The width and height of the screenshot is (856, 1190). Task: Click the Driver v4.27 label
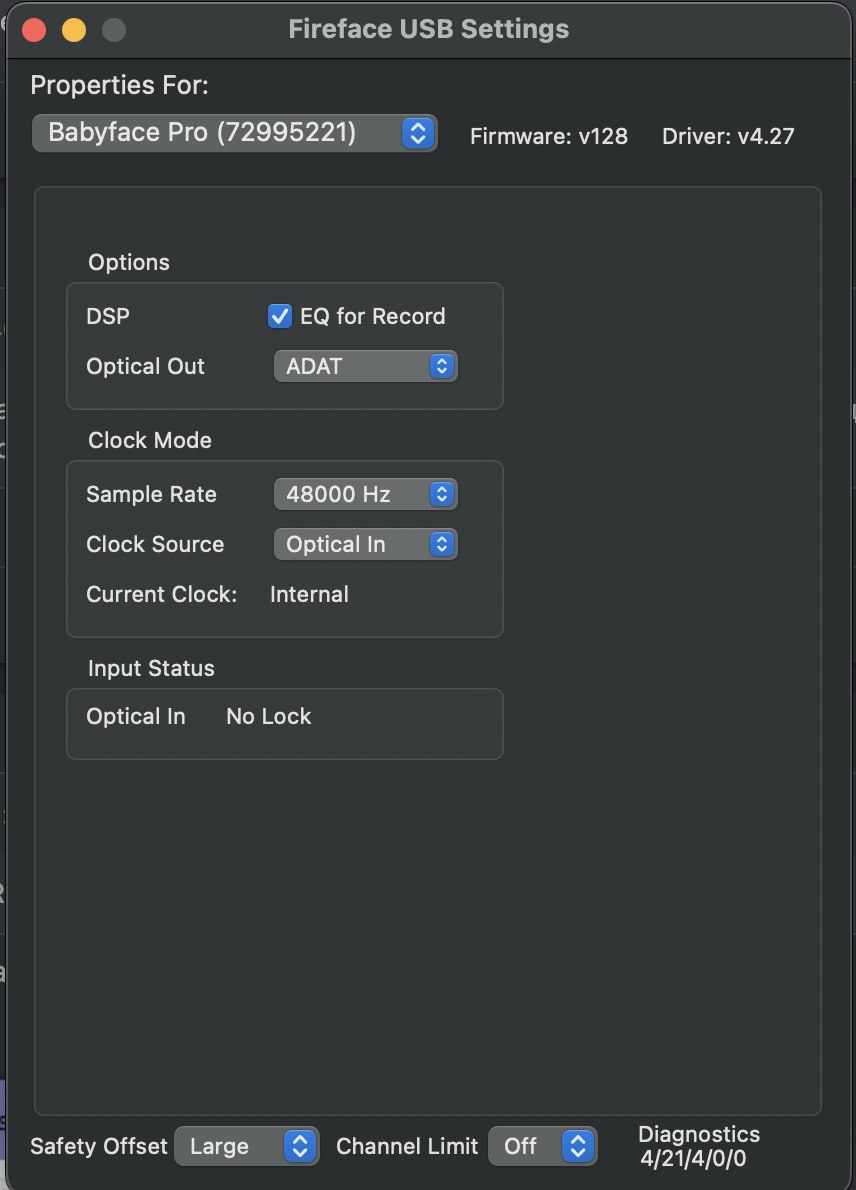pos(728,136)
